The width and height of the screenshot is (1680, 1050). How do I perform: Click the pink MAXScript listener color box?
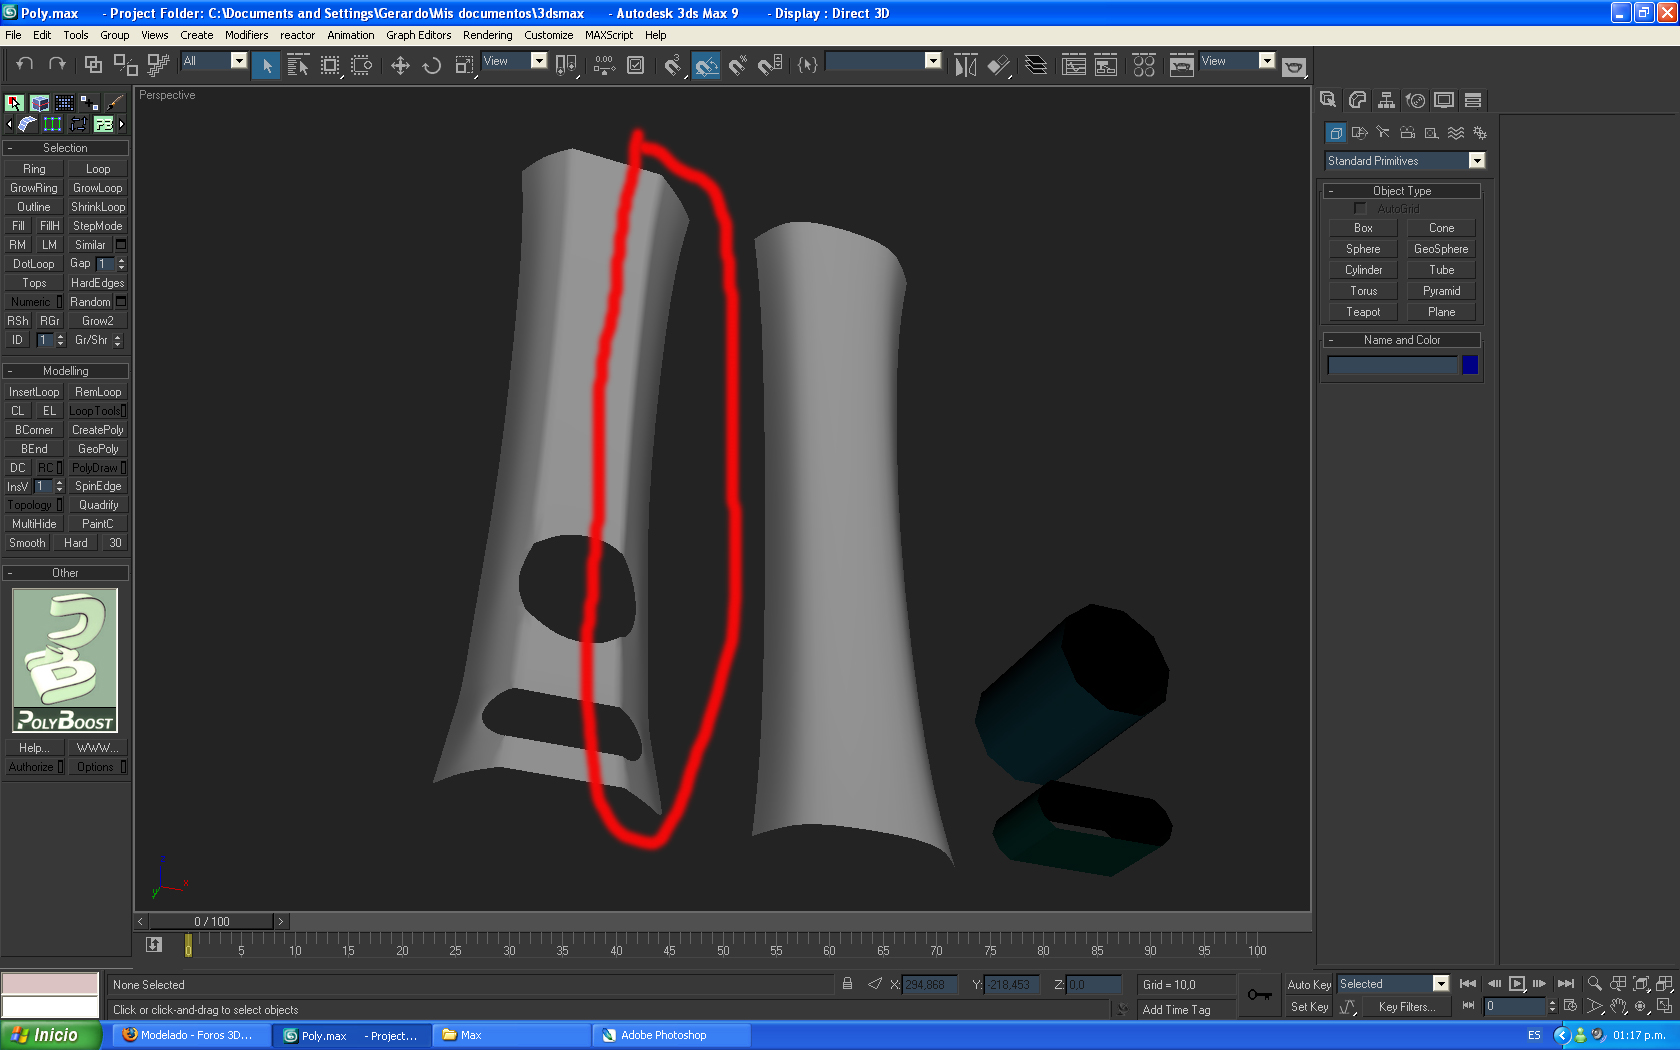click(x=50, y=983)
